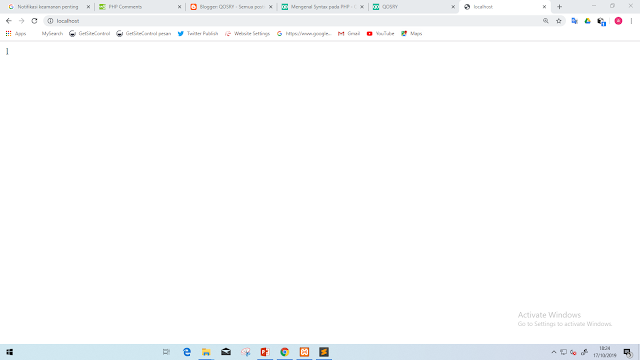
Task: Open the tray network status icon
Action: click(563, 352)
